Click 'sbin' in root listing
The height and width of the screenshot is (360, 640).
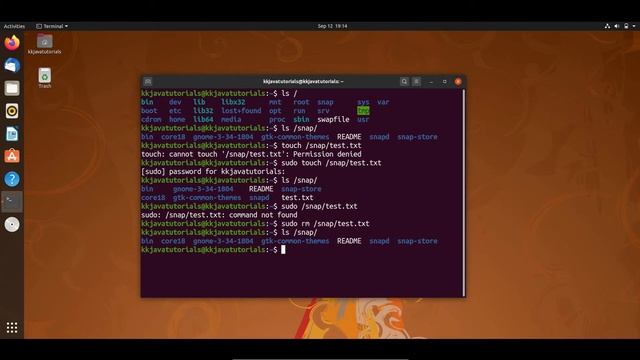coord(301,120)
